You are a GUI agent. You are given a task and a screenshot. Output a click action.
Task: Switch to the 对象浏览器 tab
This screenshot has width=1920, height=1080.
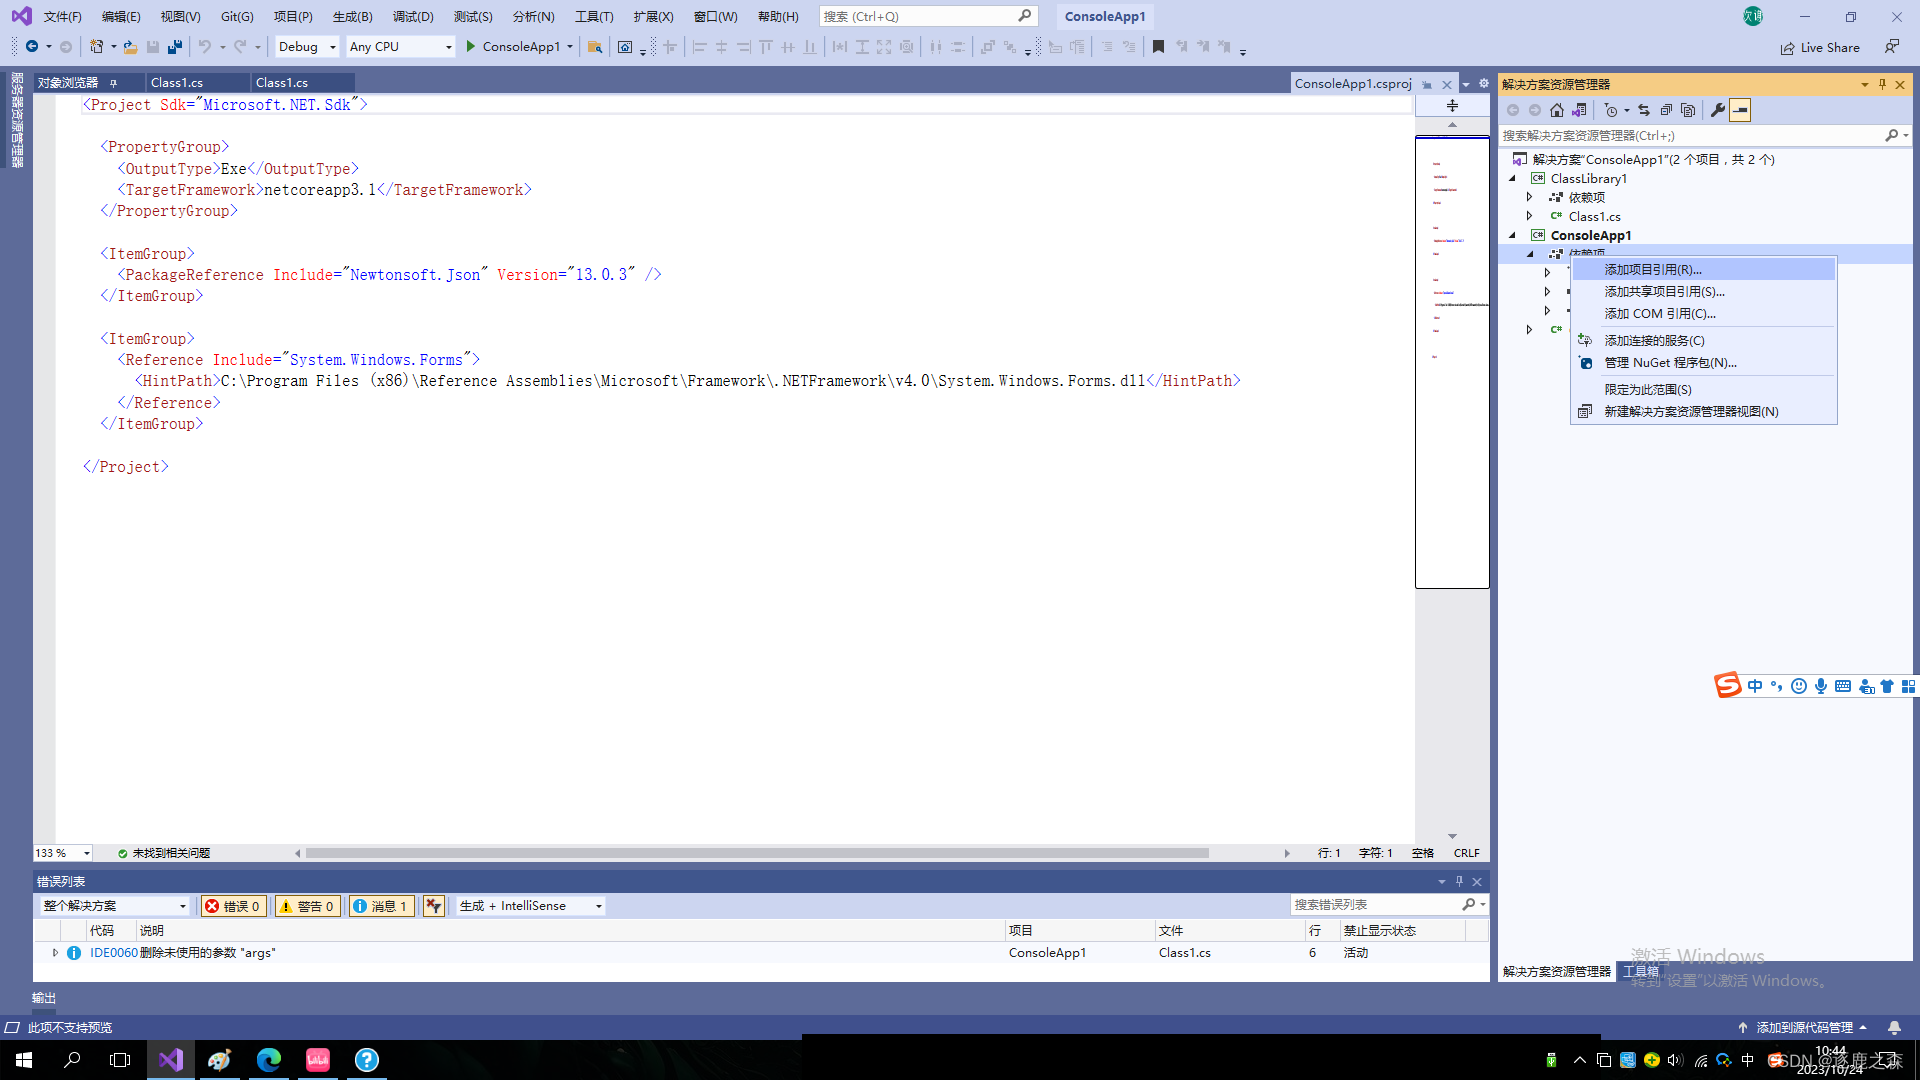pyautogui.click(x=69, y=83)
